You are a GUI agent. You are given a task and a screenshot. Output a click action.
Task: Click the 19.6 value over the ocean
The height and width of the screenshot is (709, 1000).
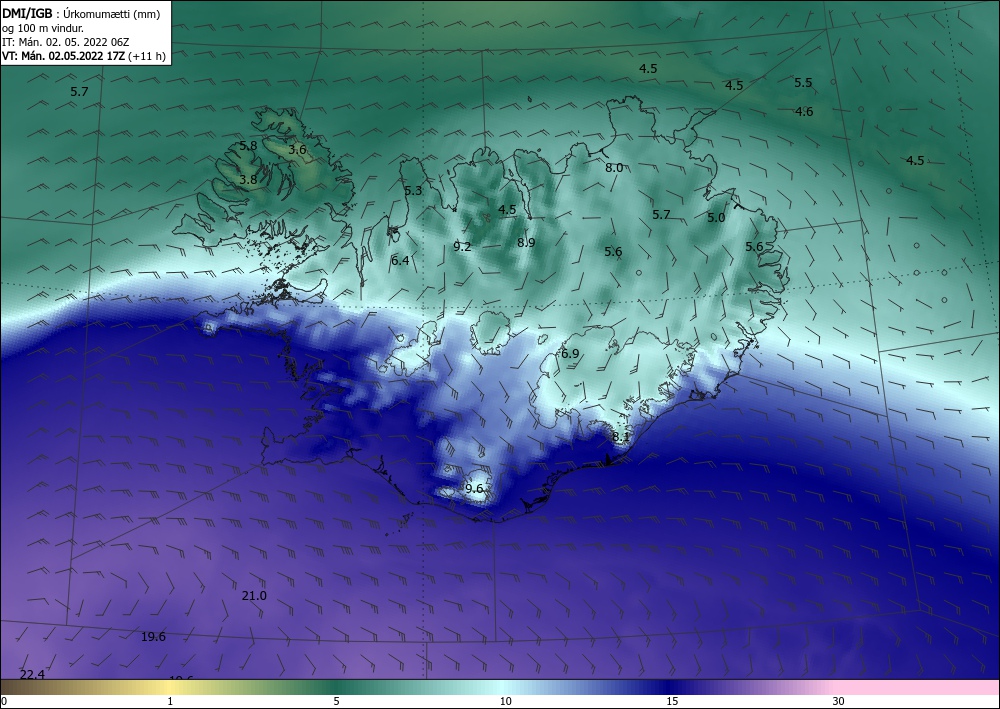(x=153, y=636)
